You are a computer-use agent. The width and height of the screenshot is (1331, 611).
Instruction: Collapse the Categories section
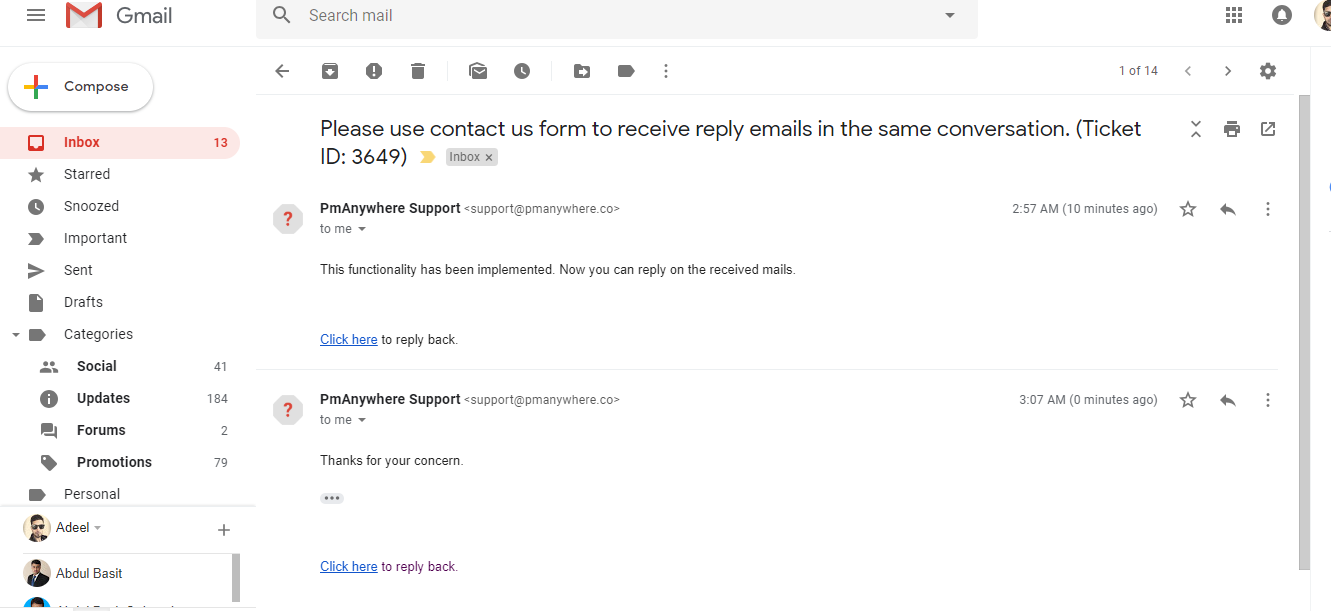[16, 334]
